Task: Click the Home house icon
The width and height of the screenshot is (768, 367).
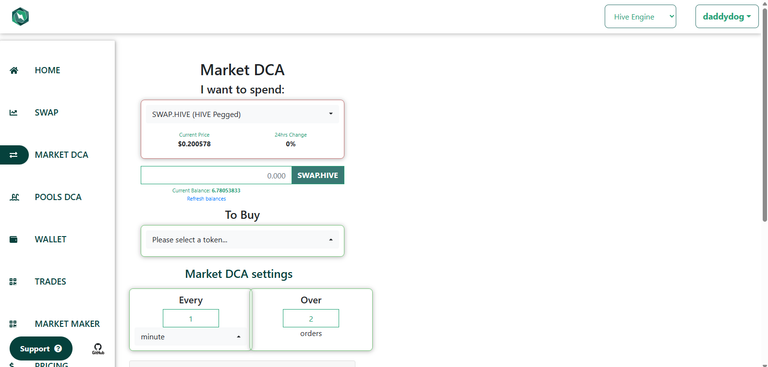Action: [x=14, y=71]
